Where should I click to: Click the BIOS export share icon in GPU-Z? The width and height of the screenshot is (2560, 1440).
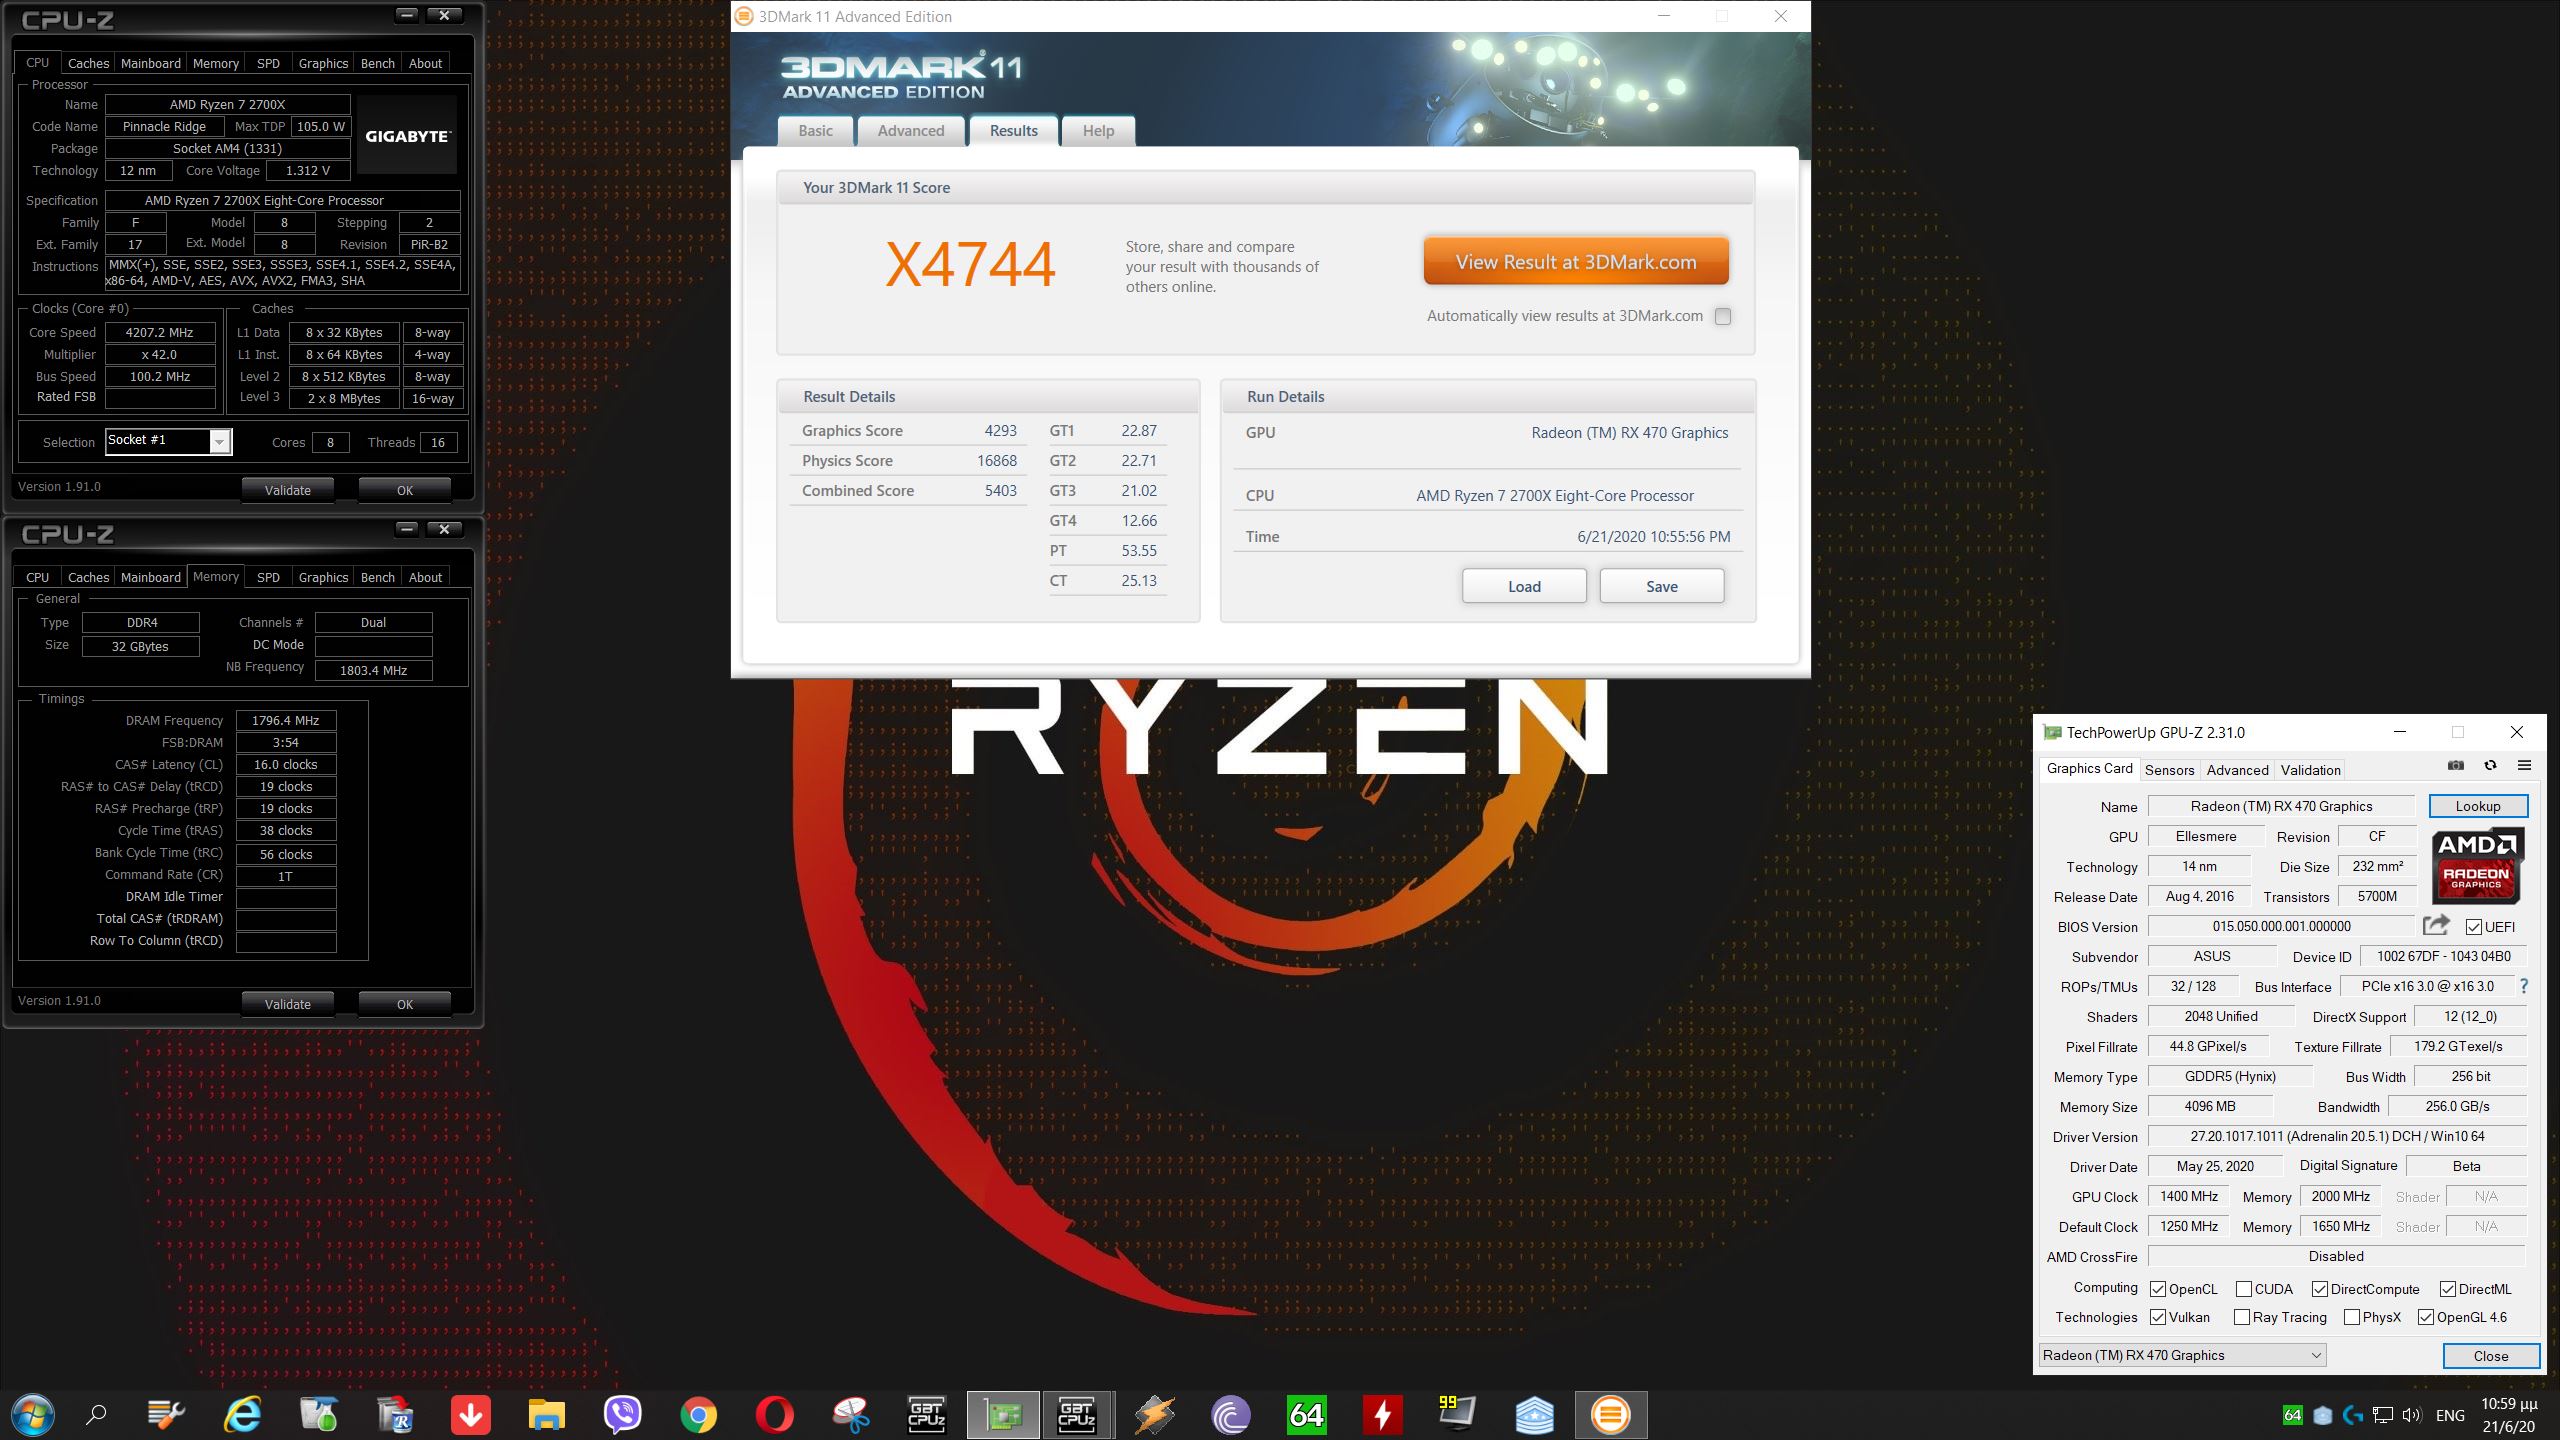(x=2436, y=926)
